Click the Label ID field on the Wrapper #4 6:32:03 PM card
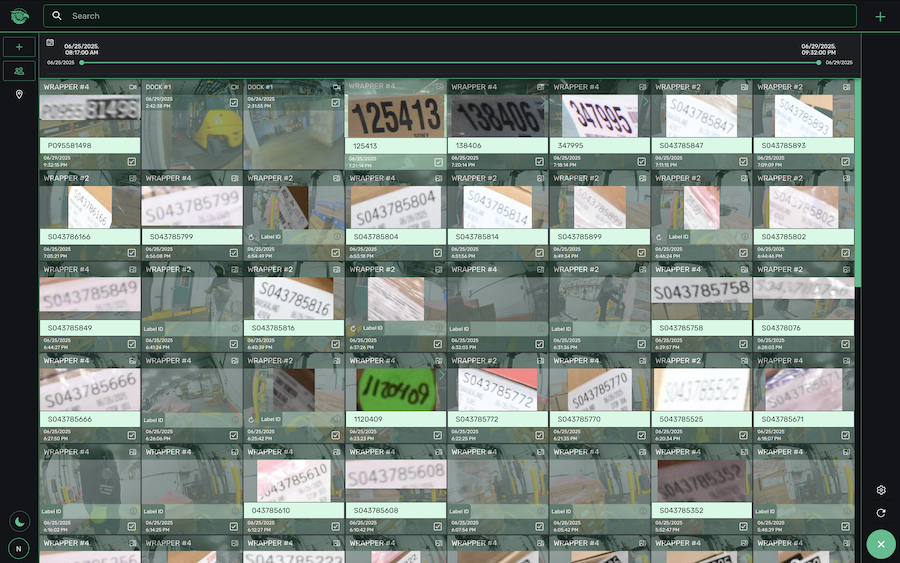The height and width of the screenshot is (563, 900). pyautogui.click(x=498, y=329)
